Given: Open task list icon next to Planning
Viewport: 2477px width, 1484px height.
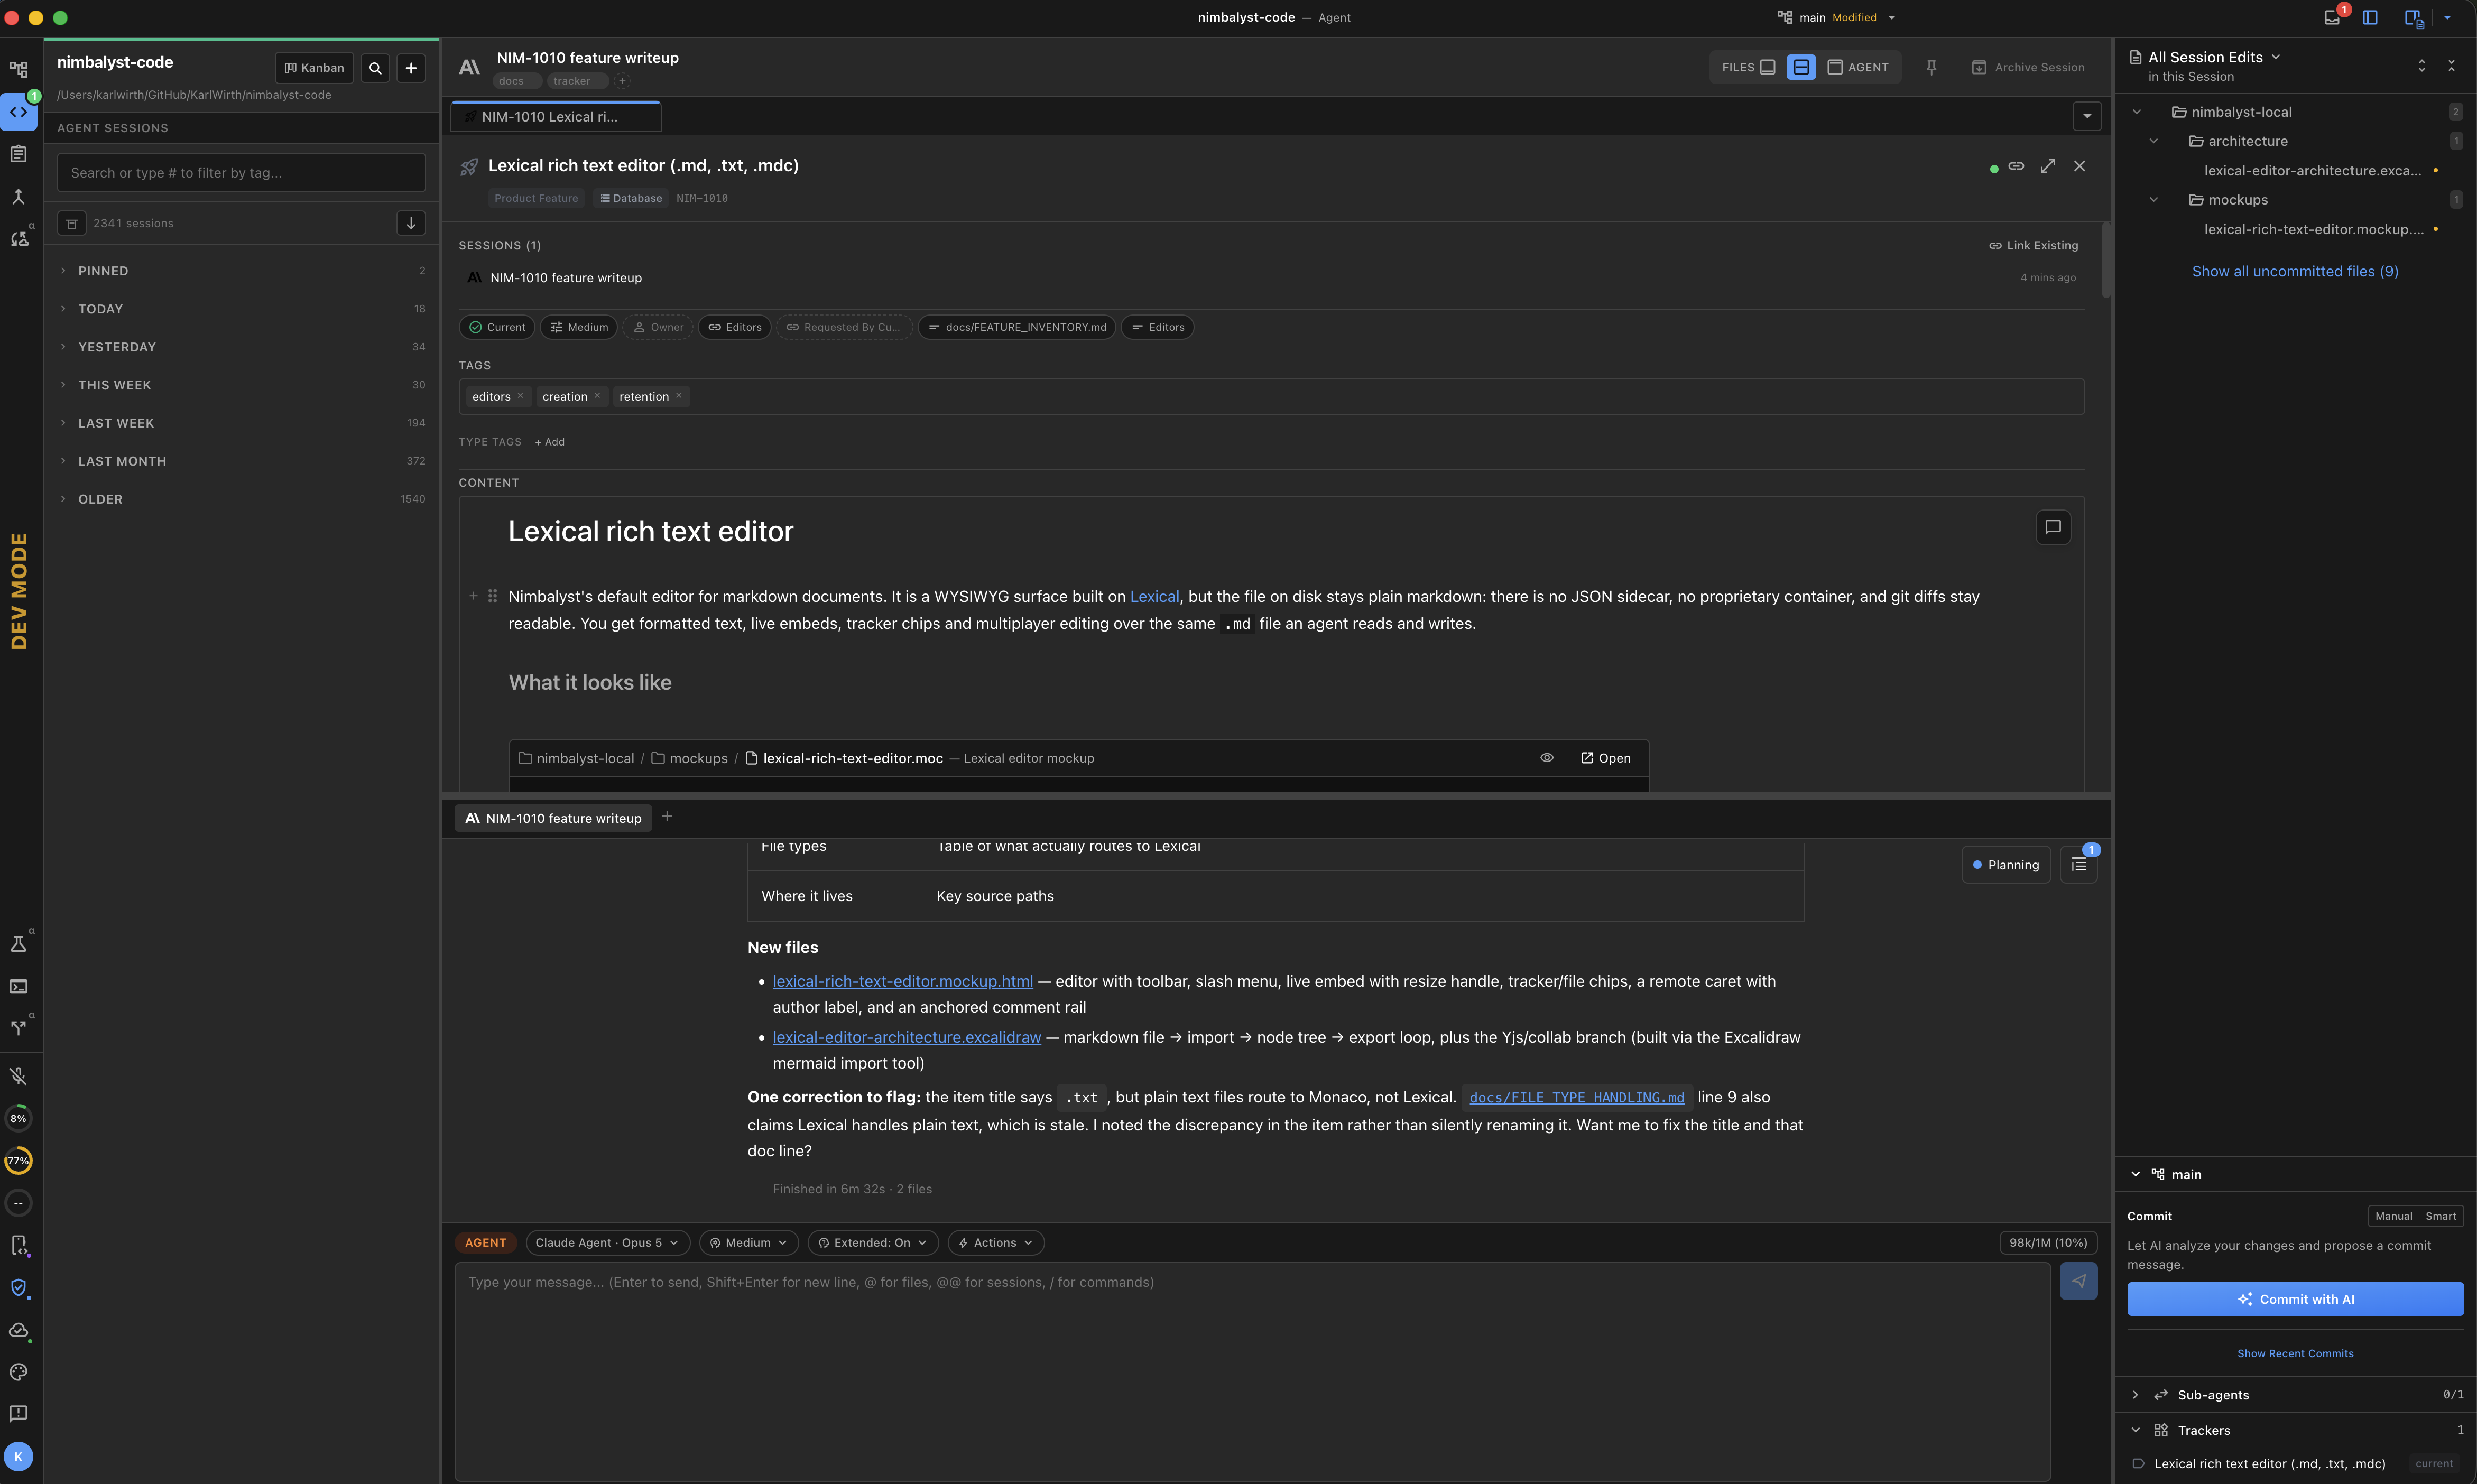Looking at the screenshot, I should [2079, 865].
